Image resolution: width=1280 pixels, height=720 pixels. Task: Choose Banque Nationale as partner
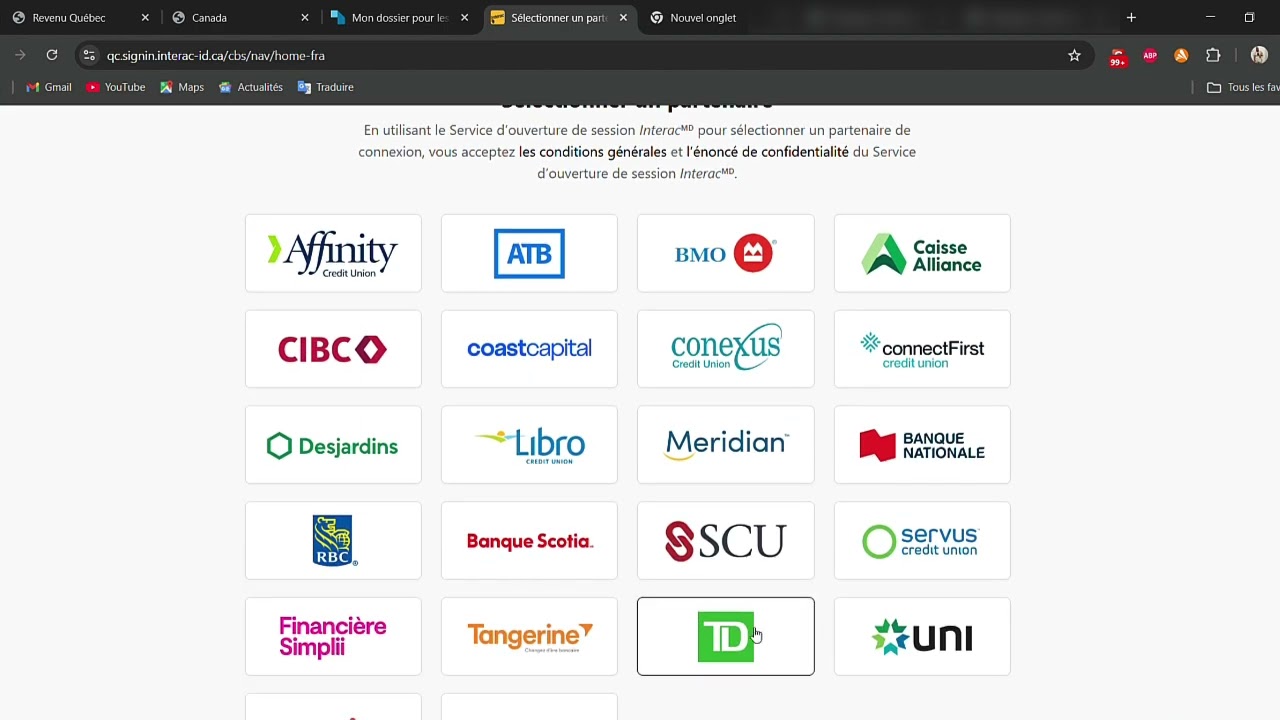[922, 445]
